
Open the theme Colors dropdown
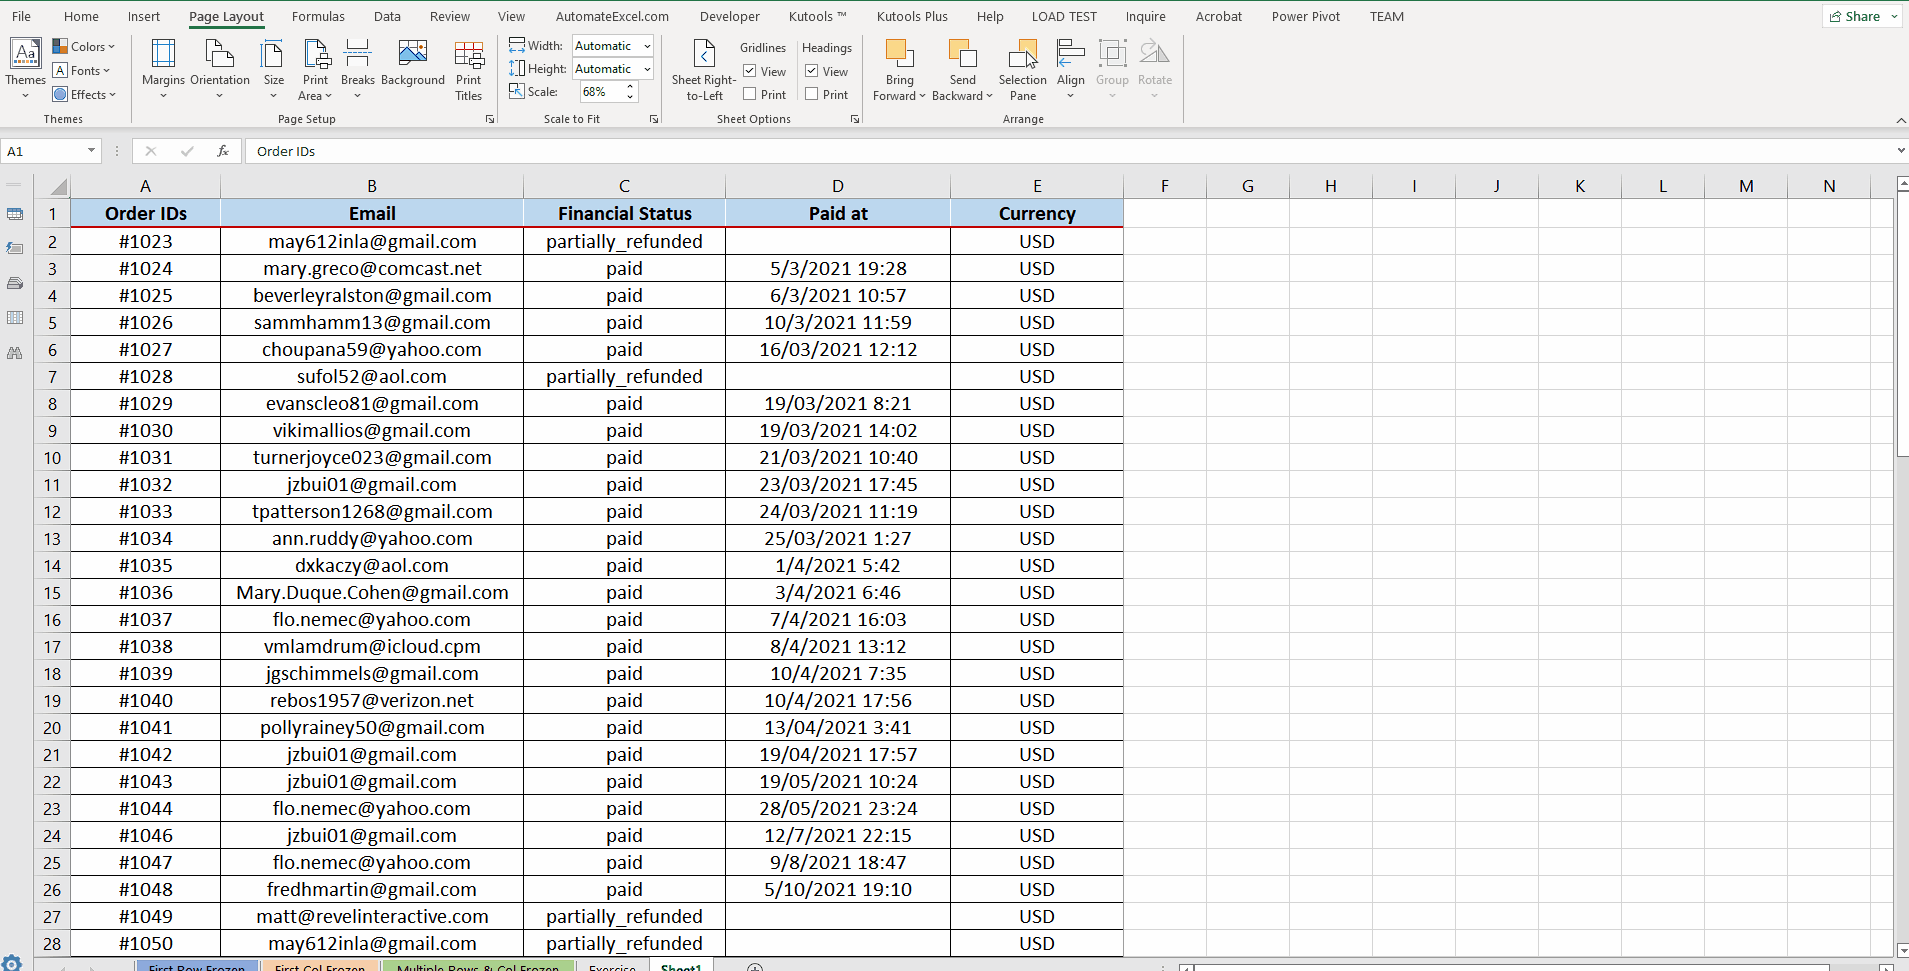tap(84, 47)
